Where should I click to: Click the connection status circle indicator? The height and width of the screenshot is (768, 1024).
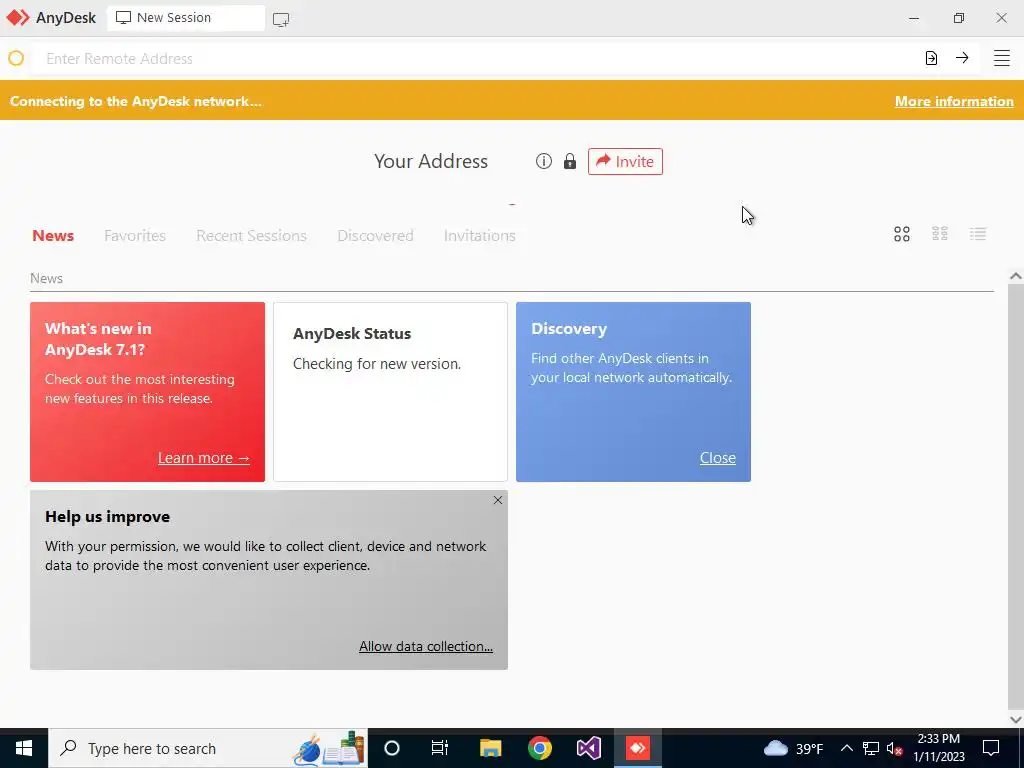16,58
